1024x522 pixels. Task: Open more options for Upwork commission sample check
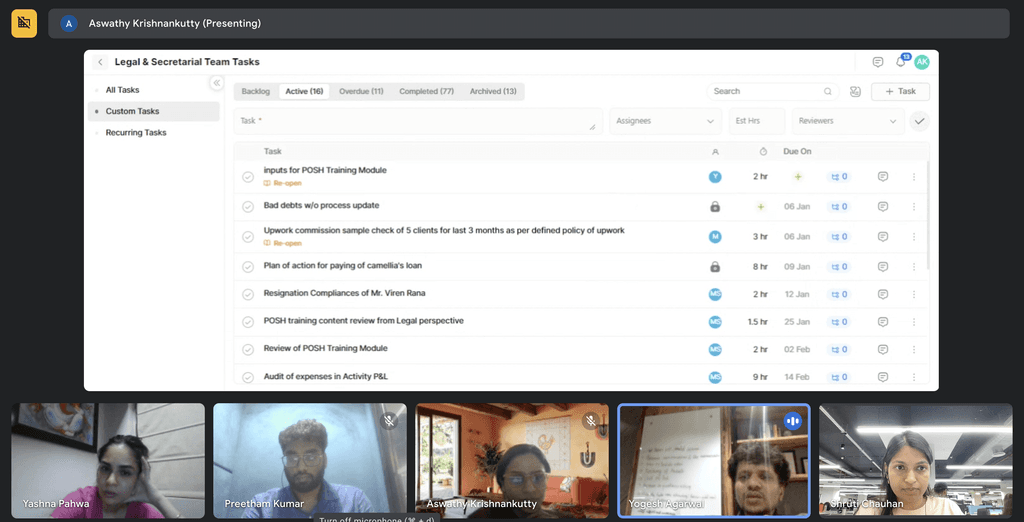(914, 237)
